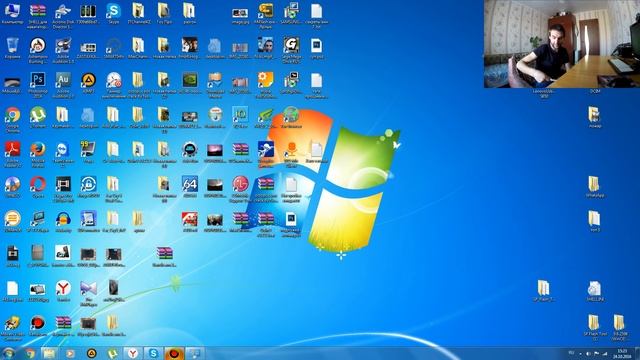Launch Windows Media Player from the taskbar

pyautogui.click(x=70, y=353)
